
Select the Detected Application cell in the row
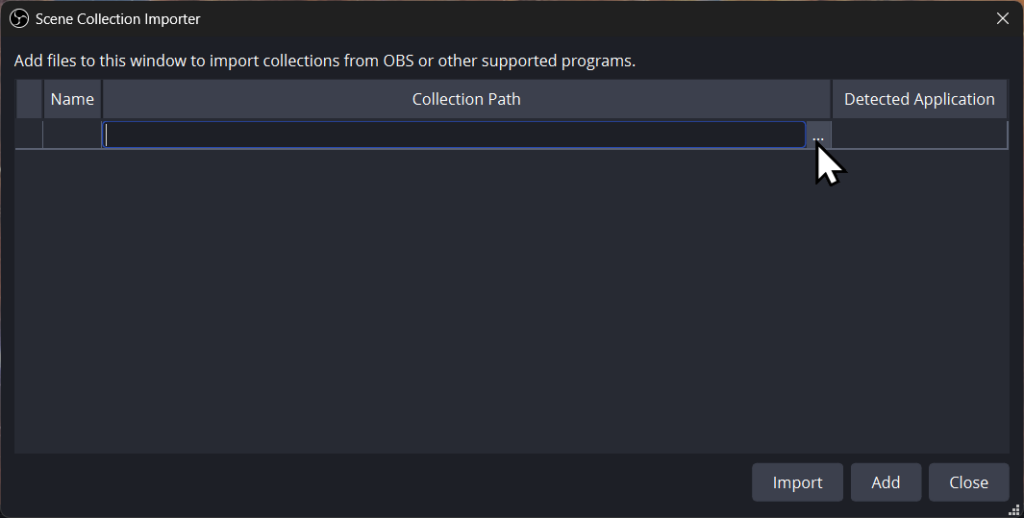coord(919,135)
